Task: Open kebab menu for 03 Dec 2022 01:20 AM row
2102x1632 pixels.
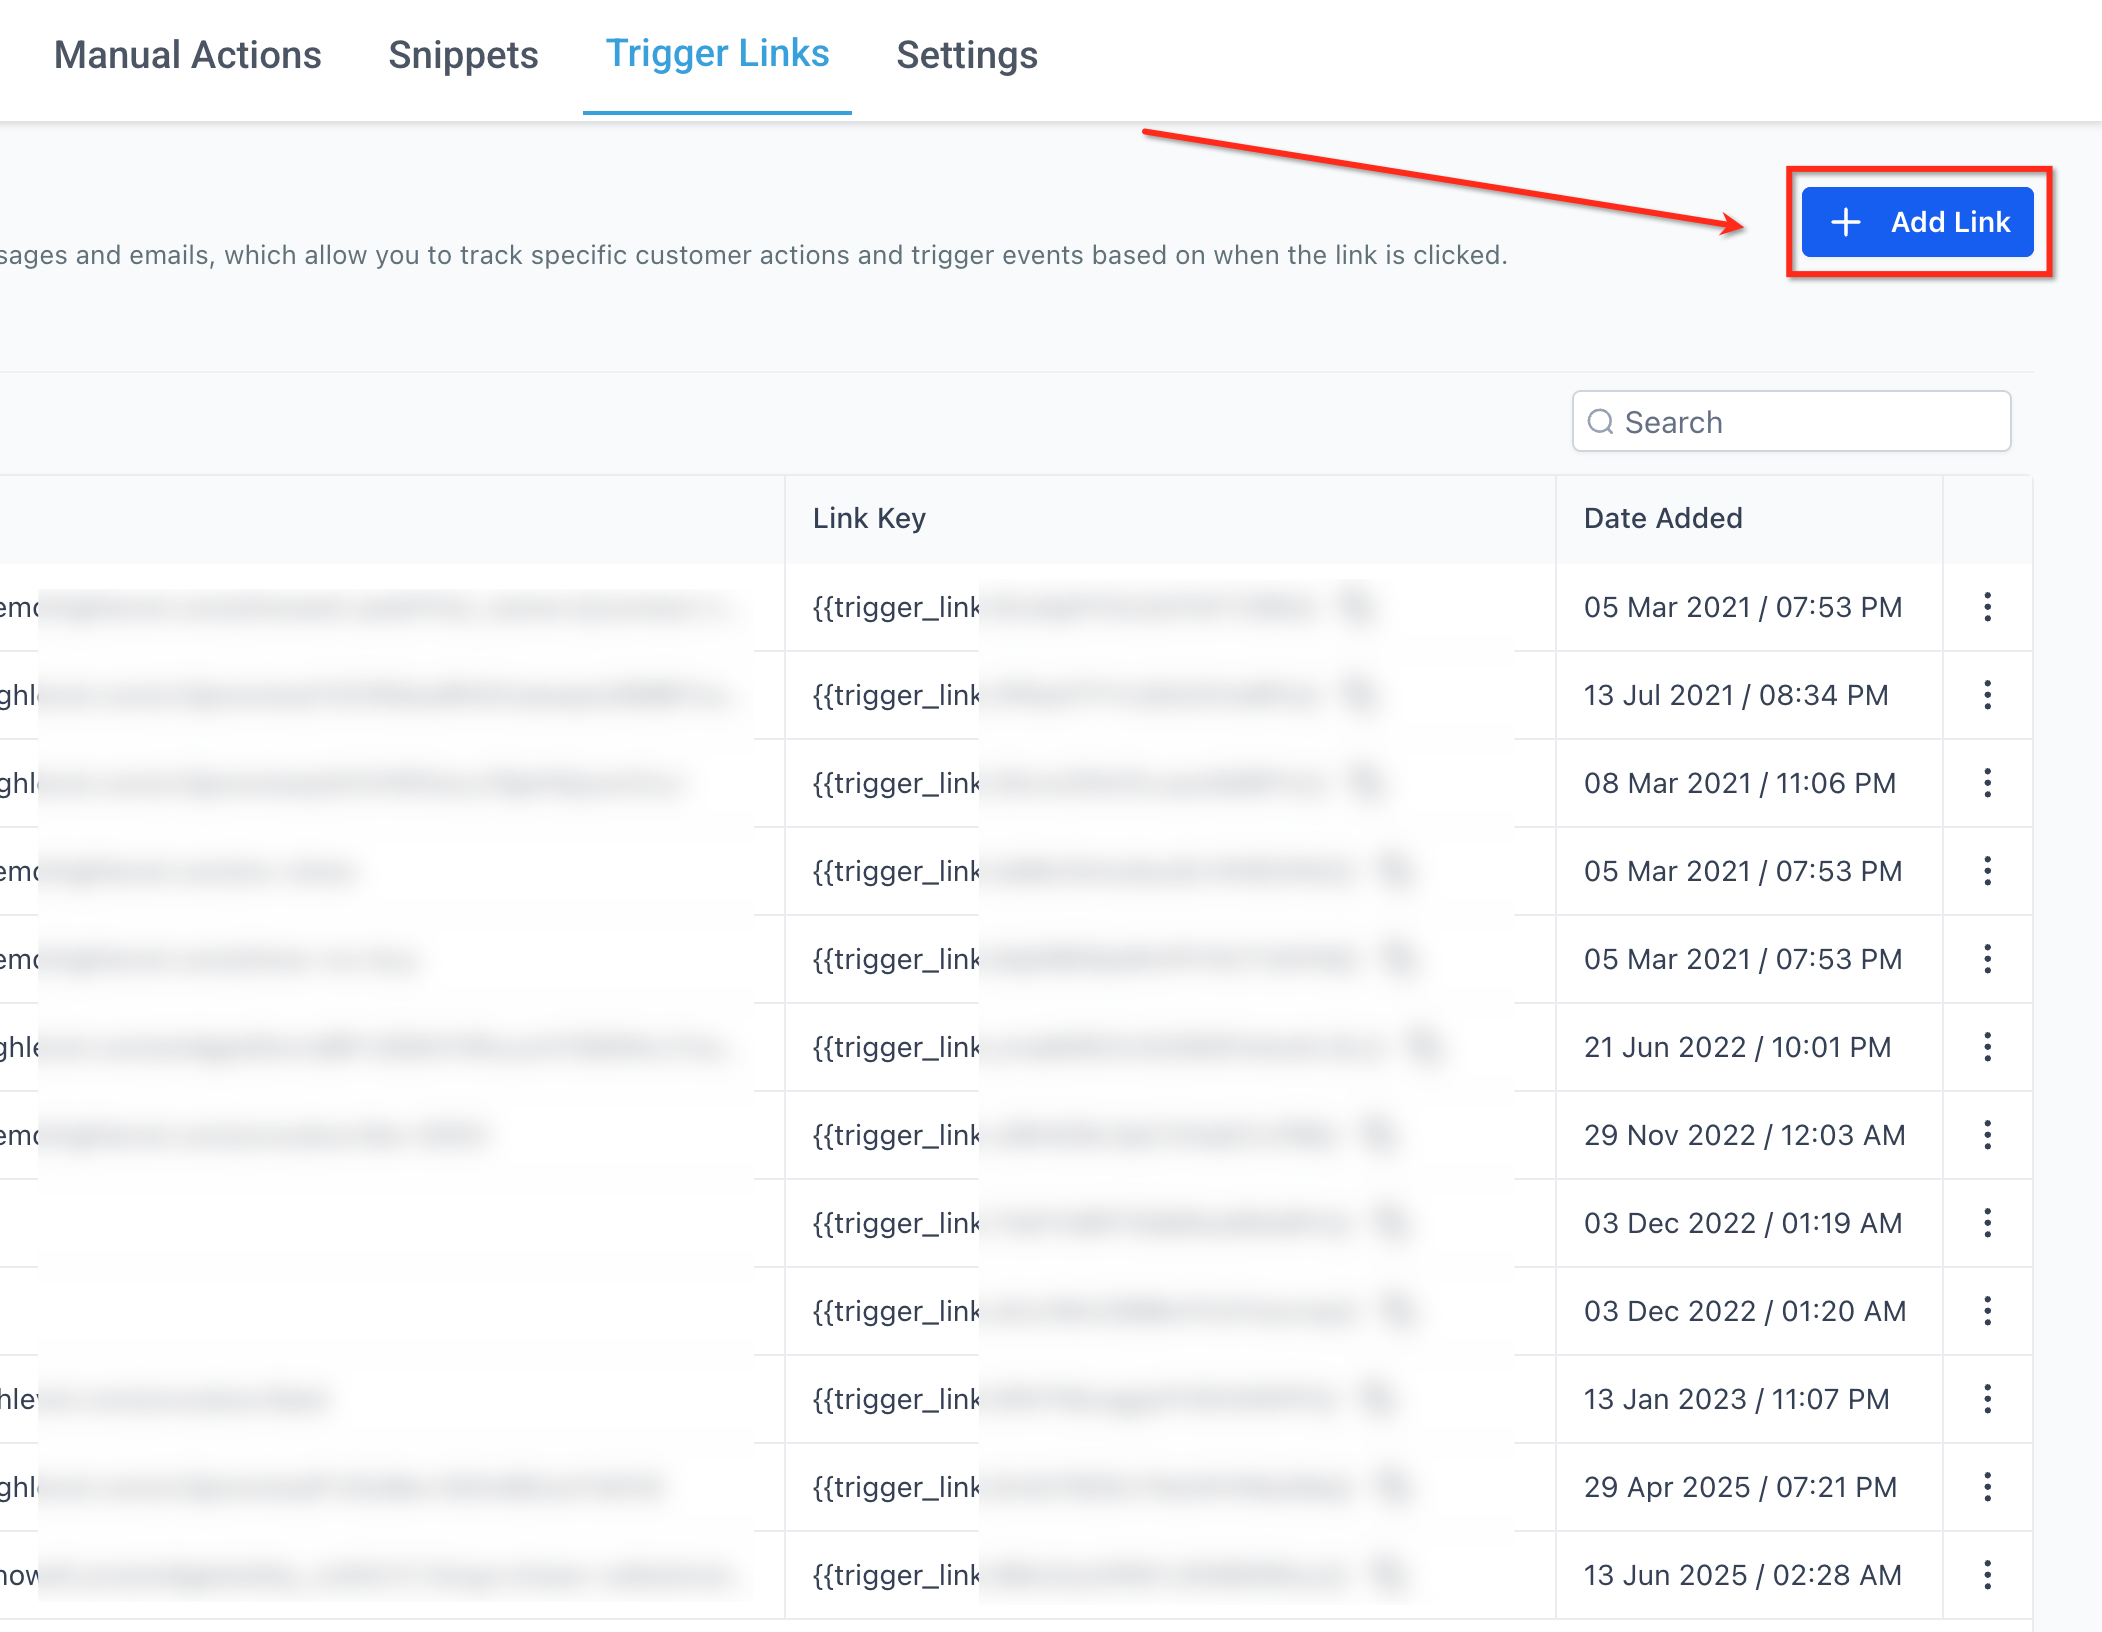Action: coord(1987,1311)
